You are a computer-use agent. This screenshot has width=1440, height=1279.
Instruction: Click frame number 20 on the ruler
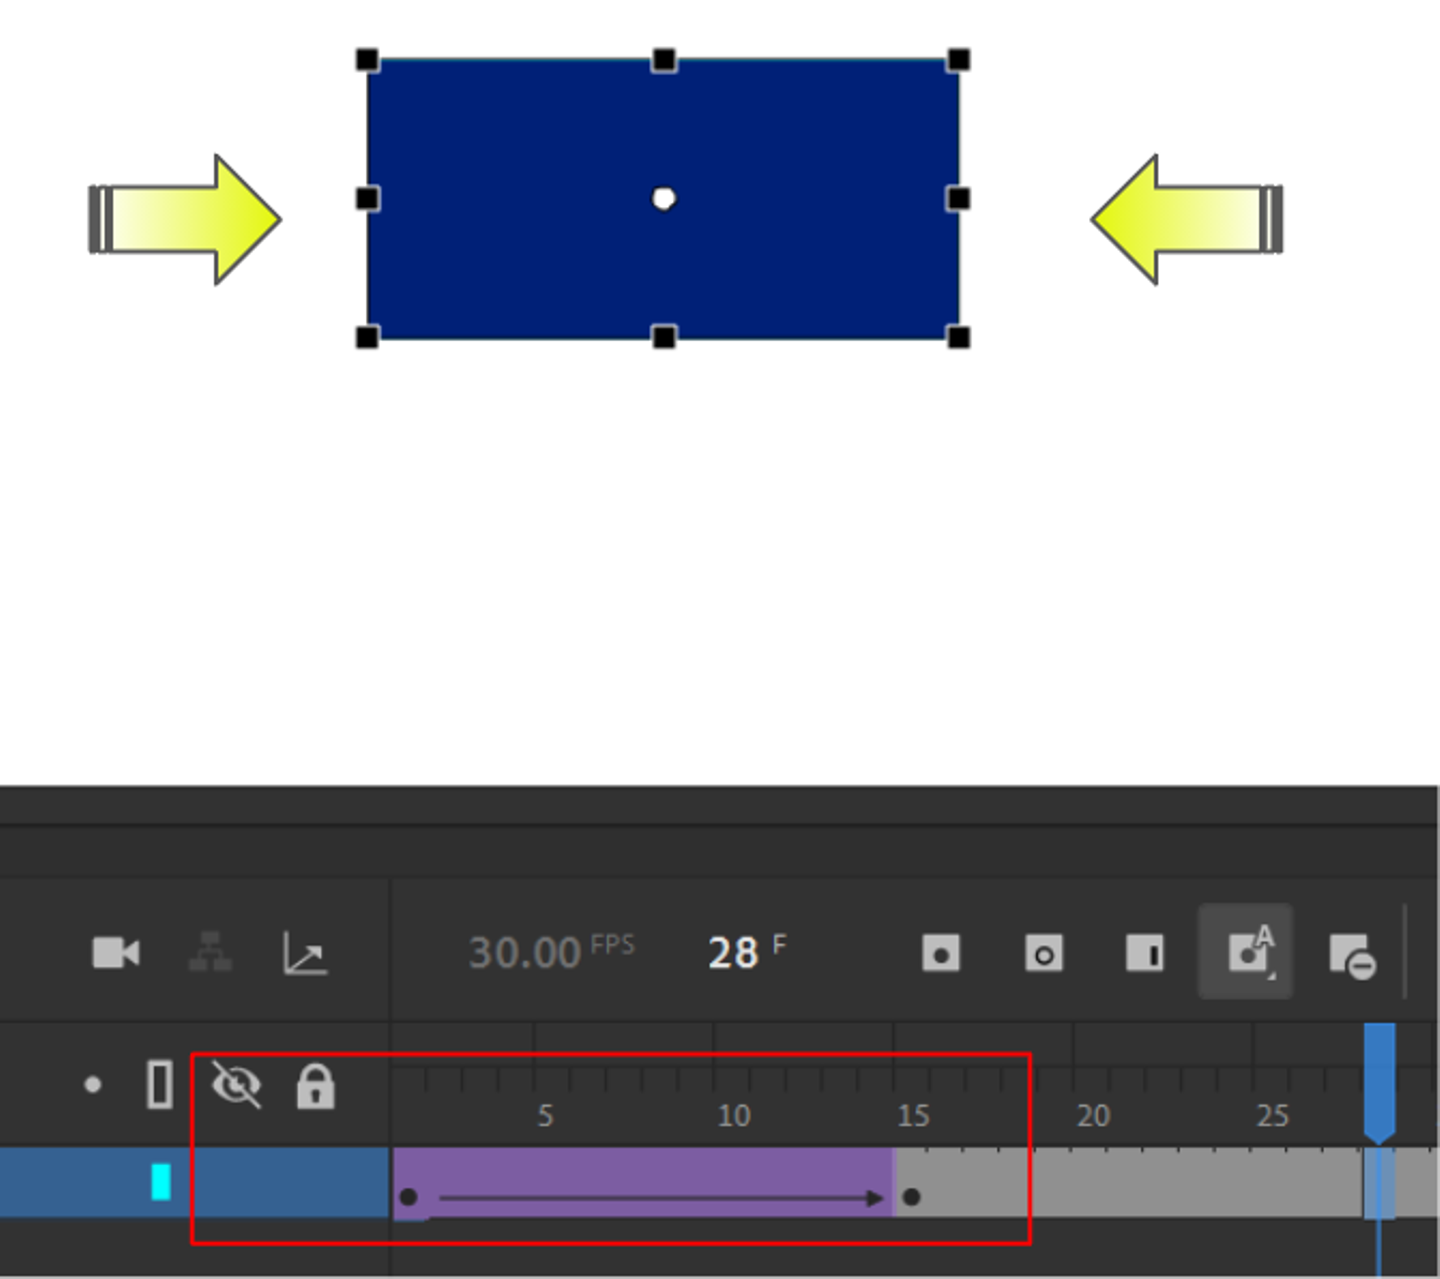(1093, 1116)
